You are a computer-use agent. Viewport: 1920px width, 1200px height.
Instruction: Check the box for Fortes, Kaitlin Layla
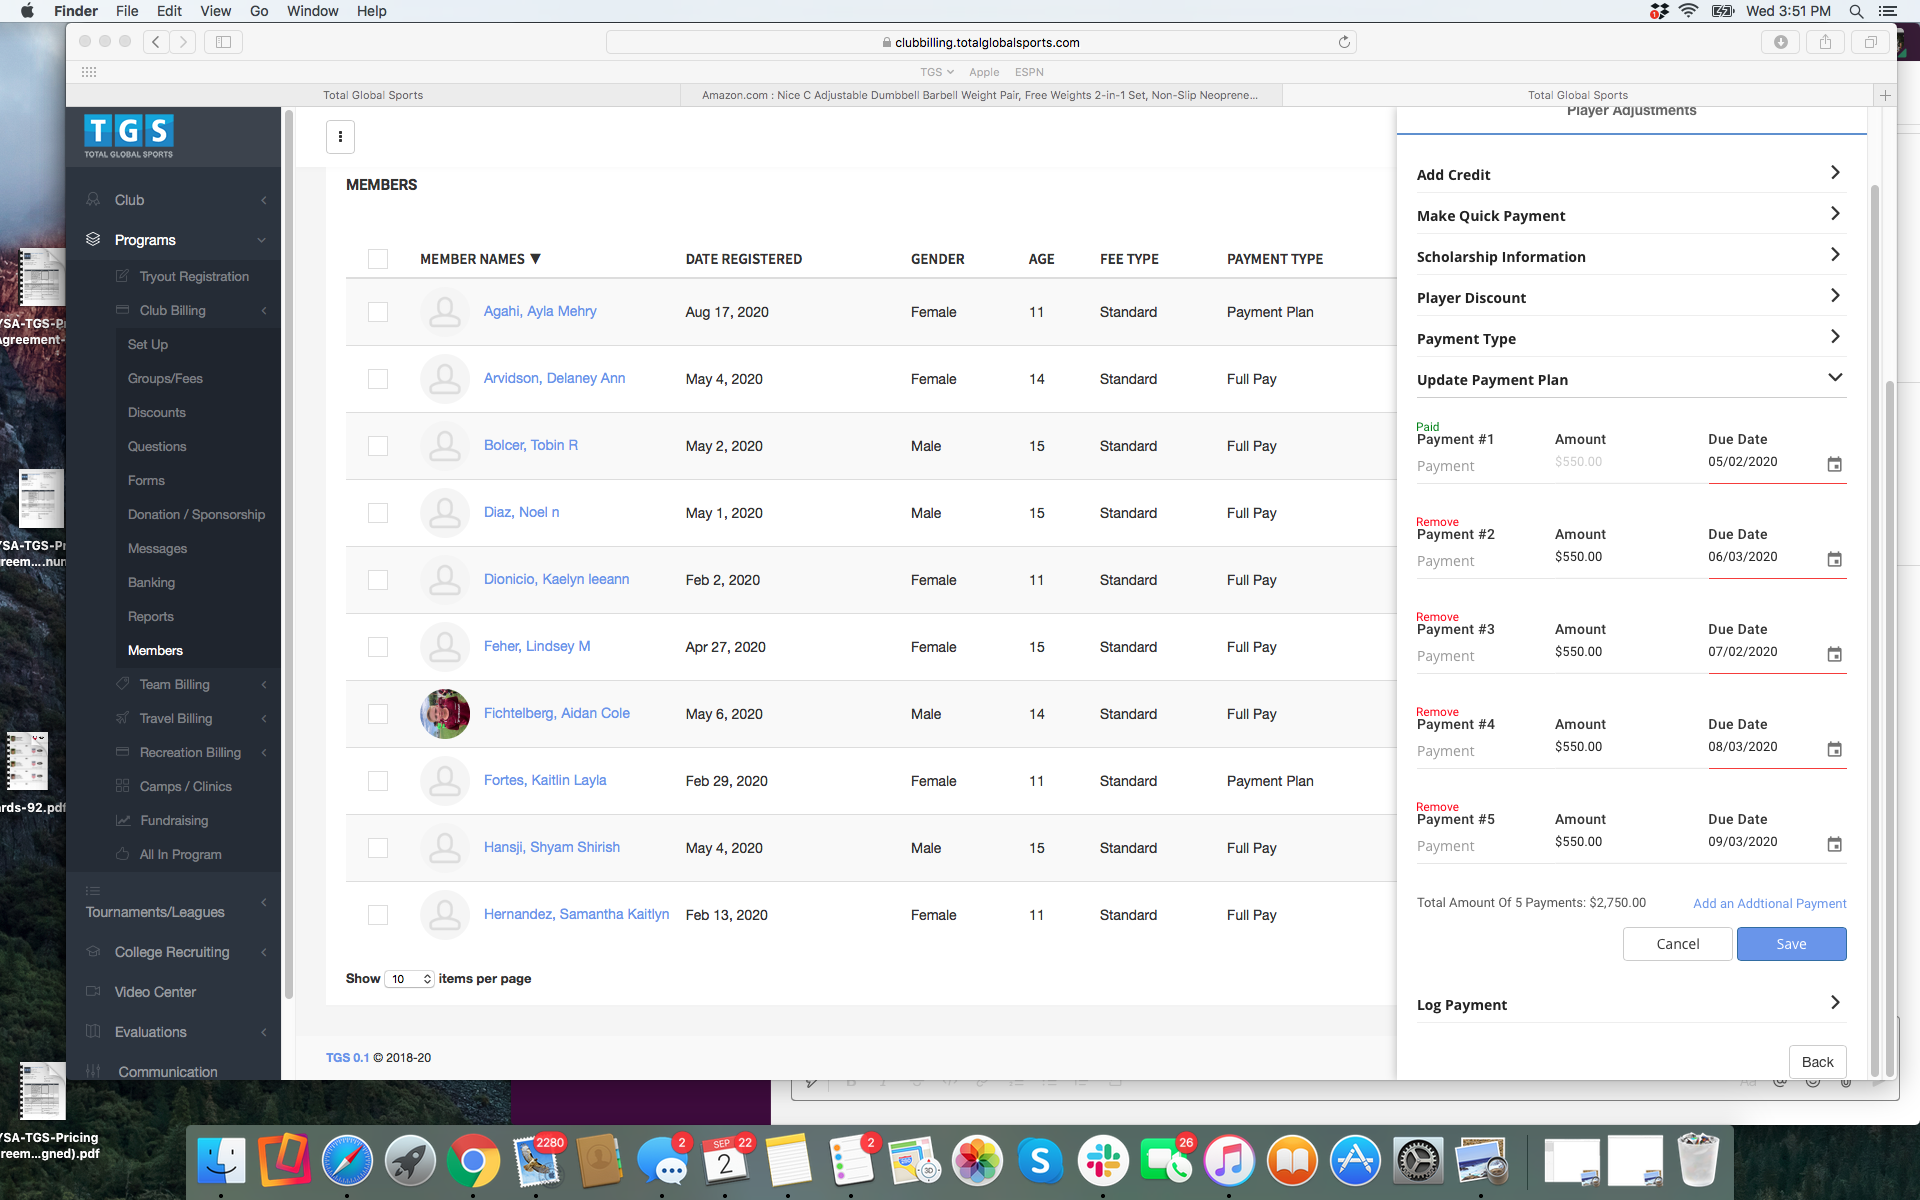378,781
